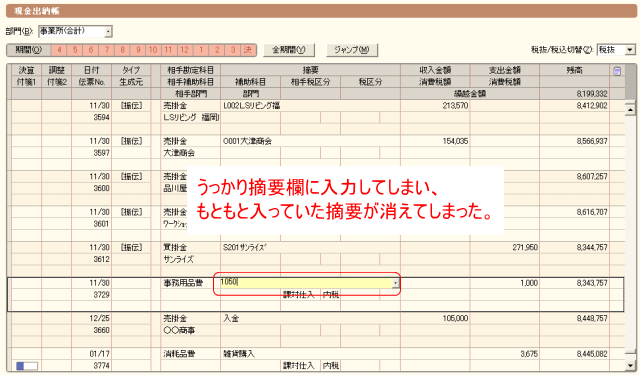This screenshot has width=640, height=375.
Task: Select the 決 period tab
Action: tap(248, 50)
